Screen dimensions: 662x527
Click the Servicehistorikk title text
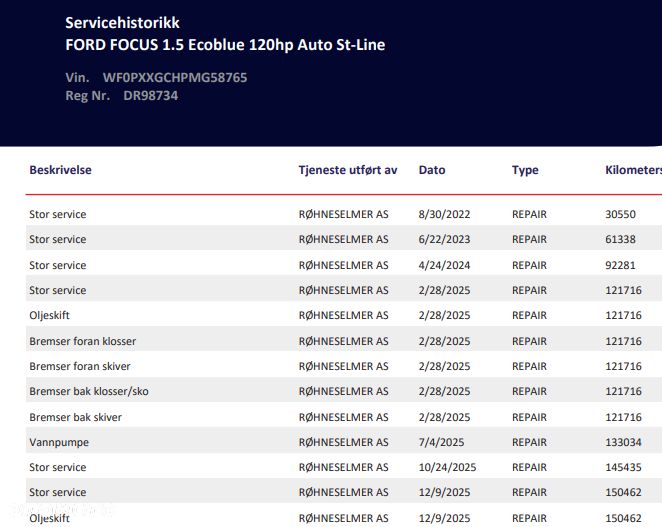click(x=123, y=22)
